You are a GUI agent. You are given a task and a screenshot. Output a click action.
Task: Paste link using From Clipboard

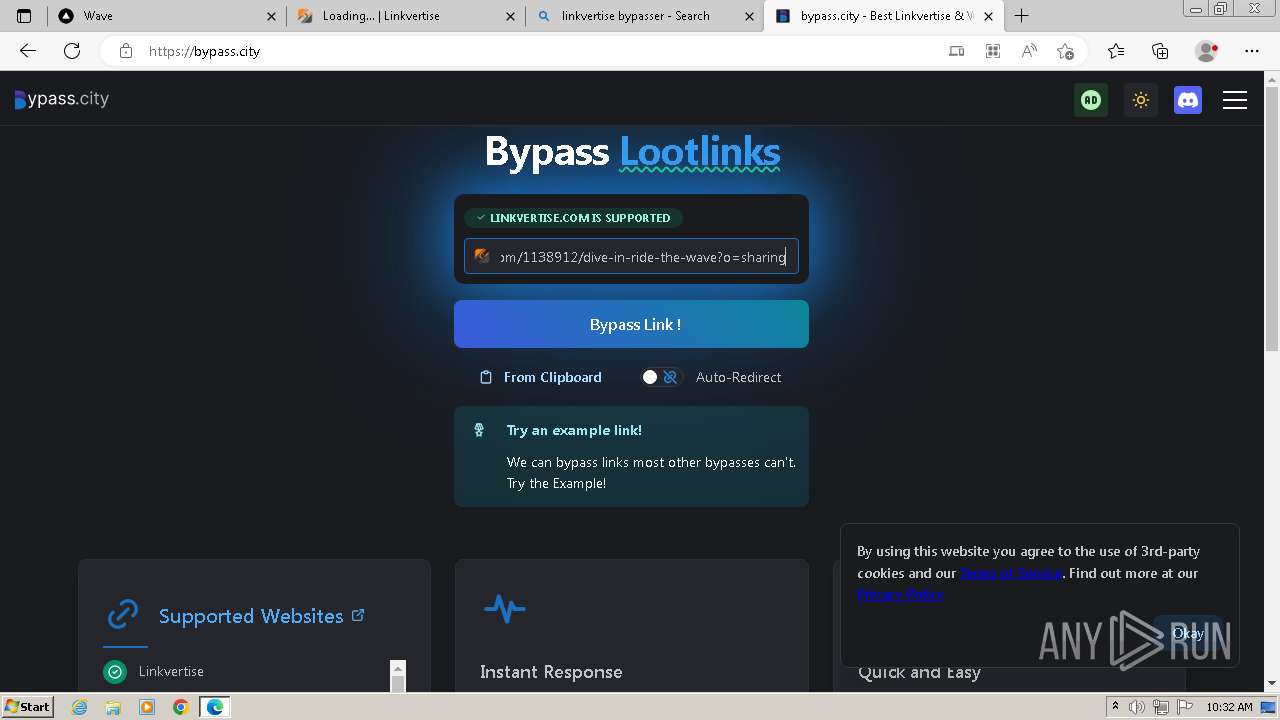[x=541, y=377]
